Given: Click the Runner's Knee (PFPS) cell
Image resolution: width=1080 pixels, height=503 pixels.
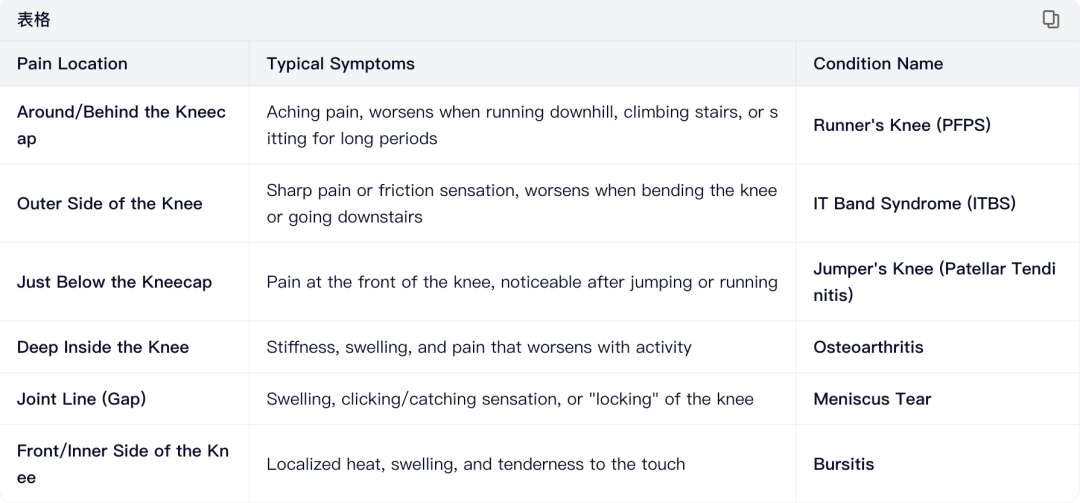Looking at the screenshot, I should tap(901, 125).
